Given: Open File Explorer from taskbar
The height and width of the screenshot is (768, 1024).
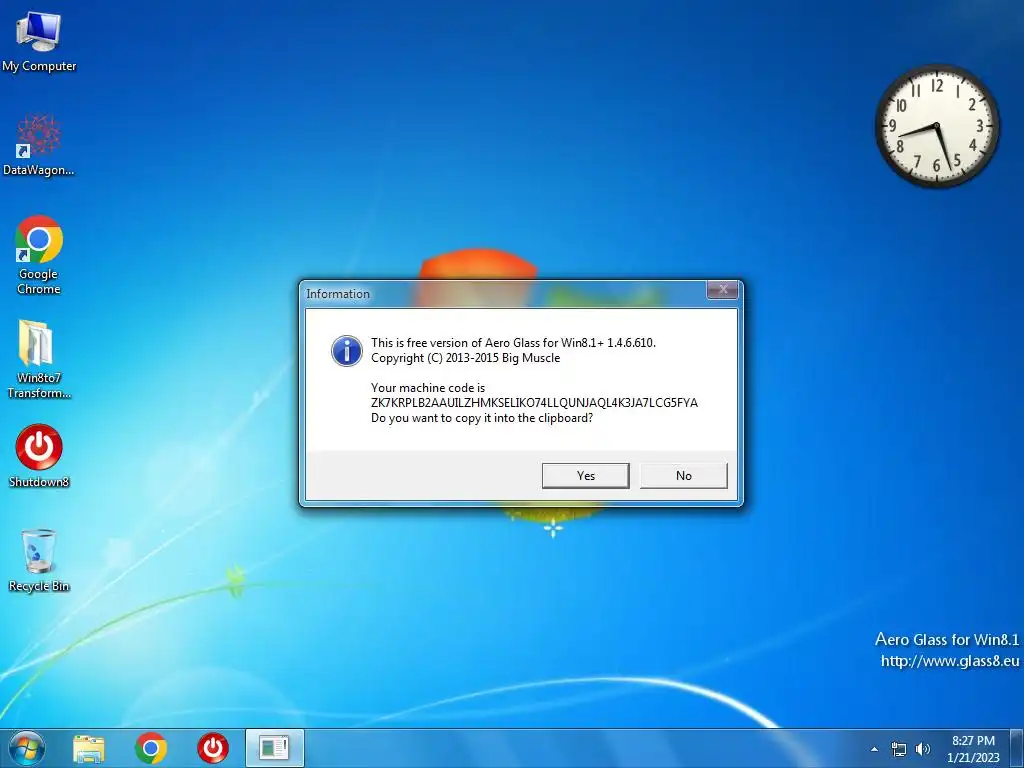Looking at the screenshot, I should coord(89,748).
